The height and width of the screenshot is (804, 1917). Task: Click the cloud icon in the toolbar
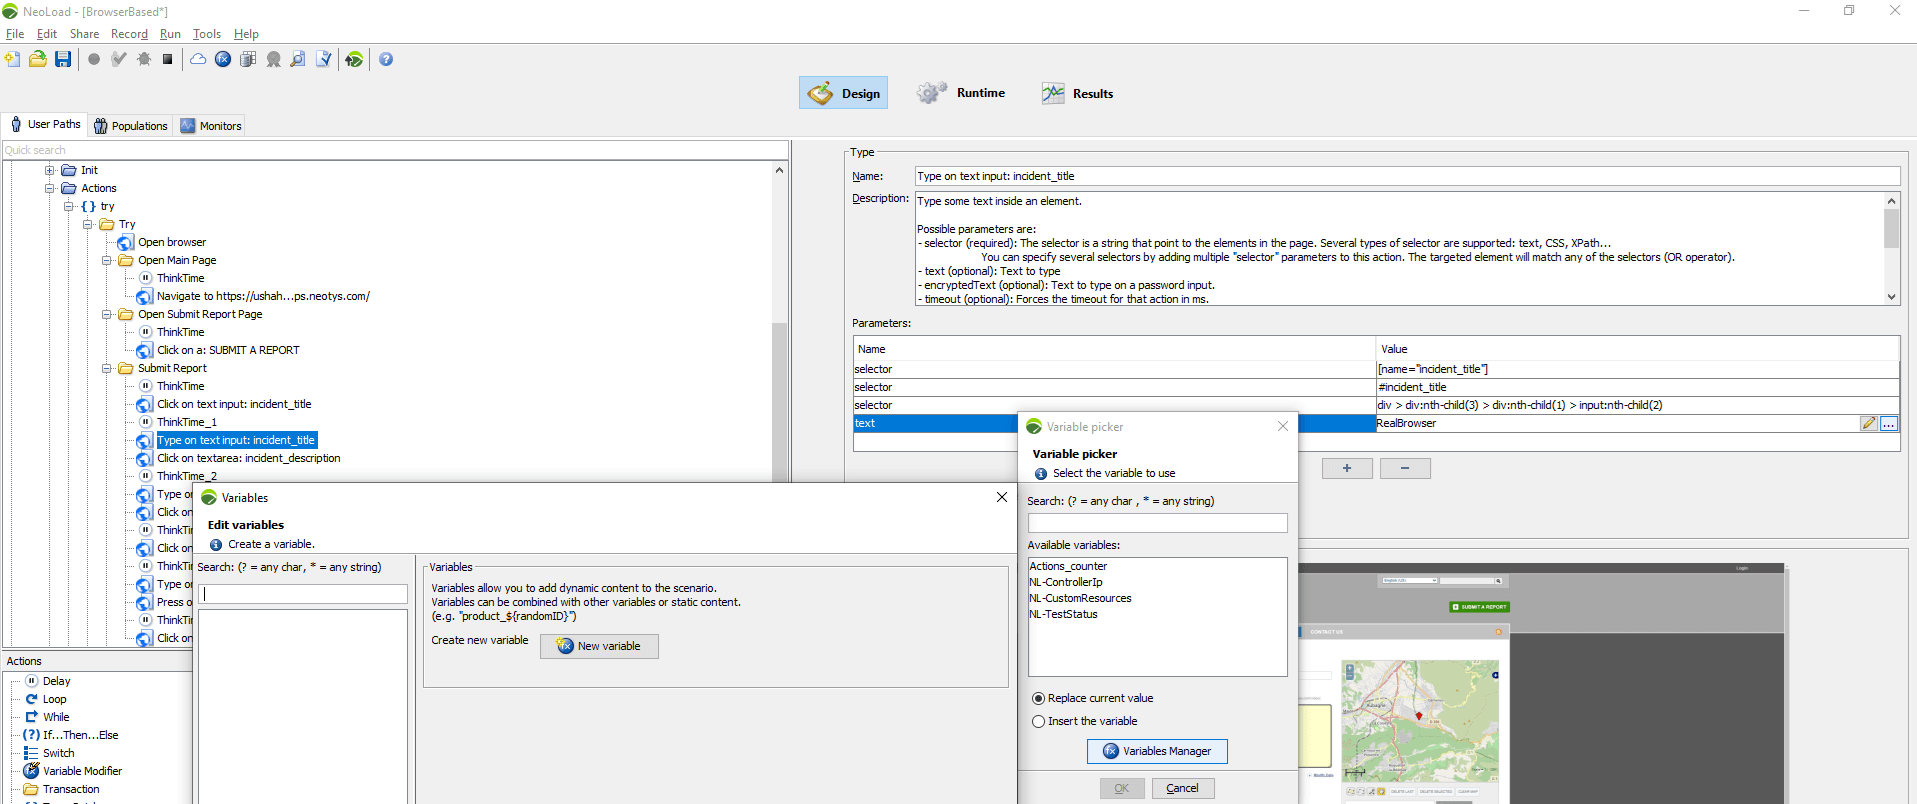[x=198, y=59]
